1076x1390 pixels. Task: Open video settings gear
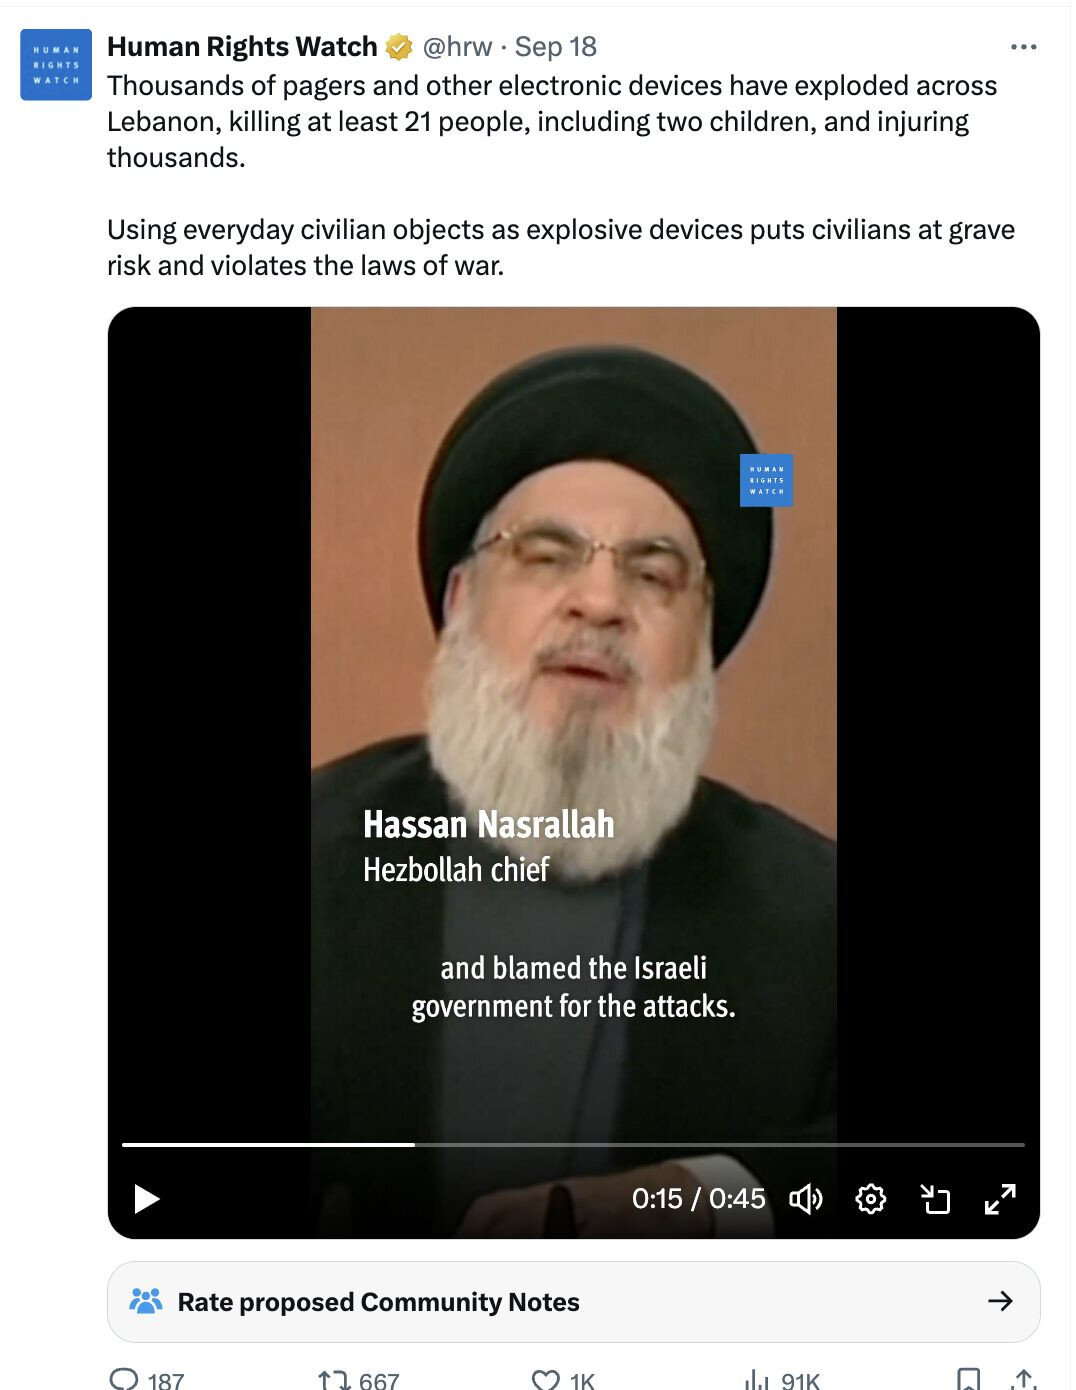pyautogui.click(x=871, y=1198)
